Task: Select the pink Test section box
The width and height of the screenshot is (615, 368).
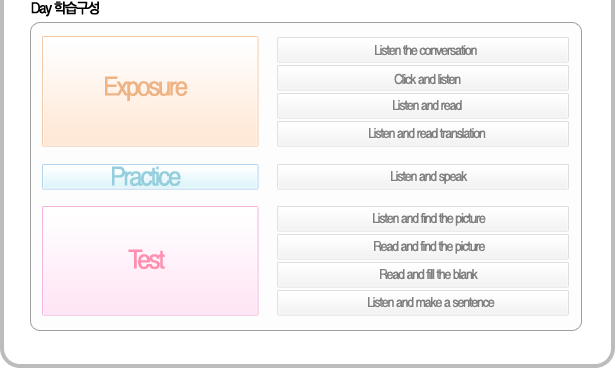Action: (x=150, y=261)
